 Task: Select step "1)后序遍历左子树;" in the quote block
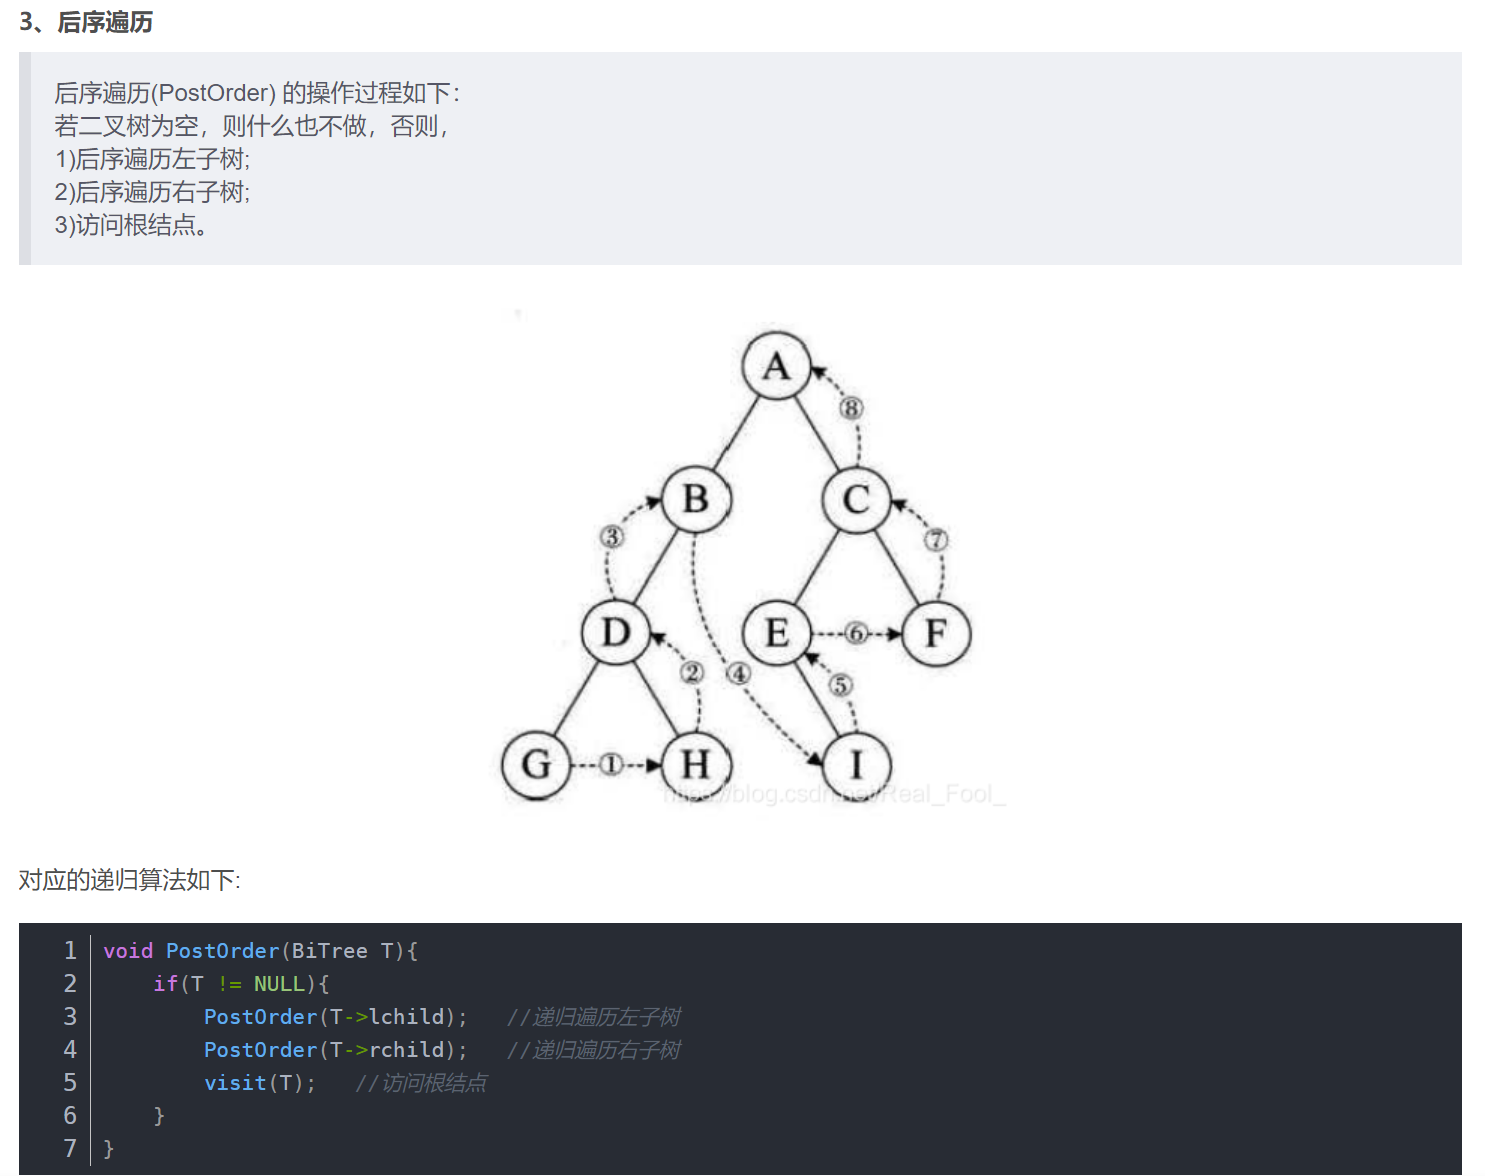(152, 159)
